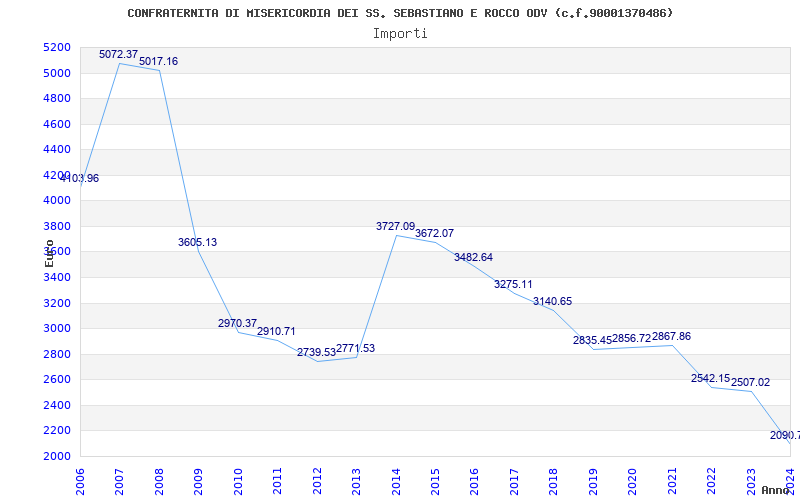The height and width of the screenshot is (500, 800).
Task: Click the 3275.11 data label
Action: [x=513, y=285]
